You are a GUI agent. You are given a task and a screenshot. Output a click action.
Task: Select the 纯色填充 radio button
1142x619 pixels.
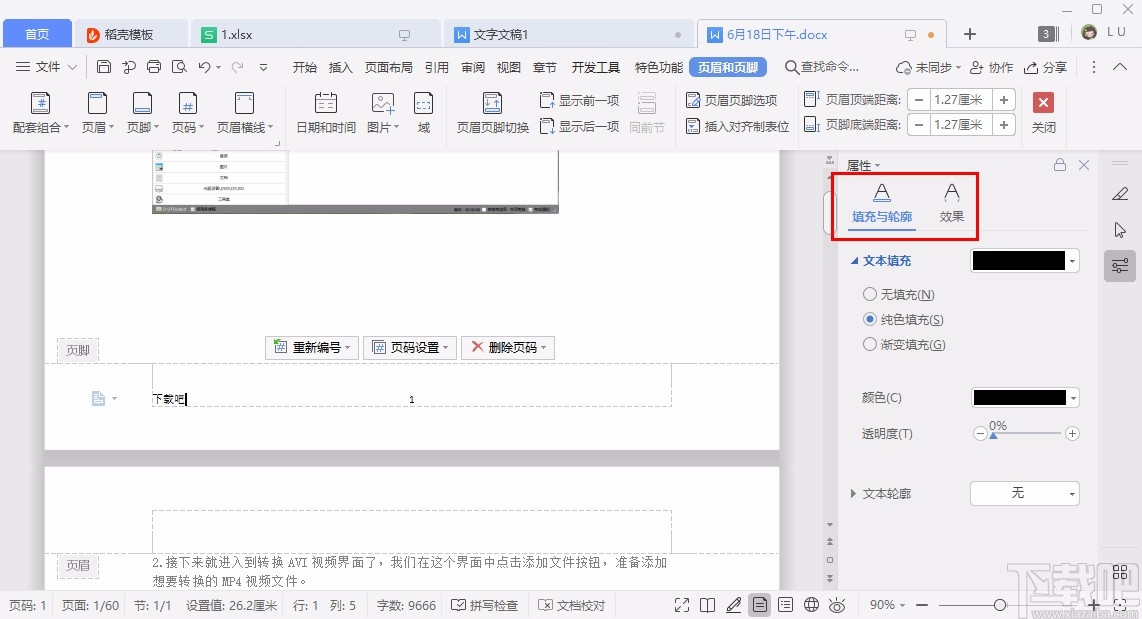tap(870, 320)
